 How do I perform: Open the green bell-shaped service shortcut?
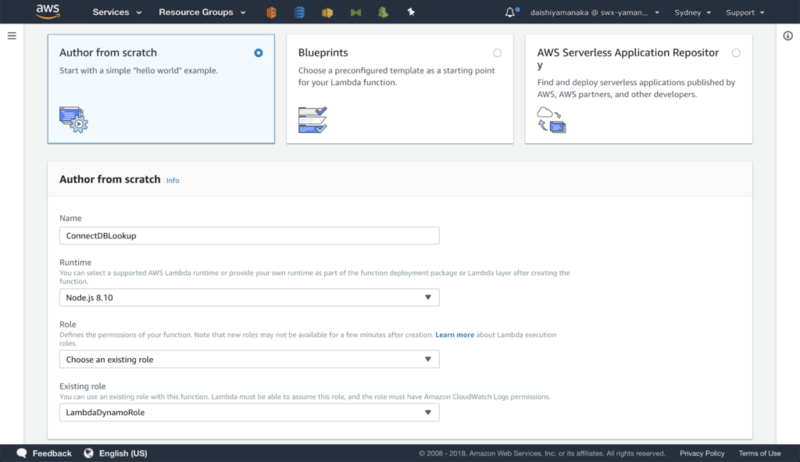pyautogui.click(x=383, y=12)
